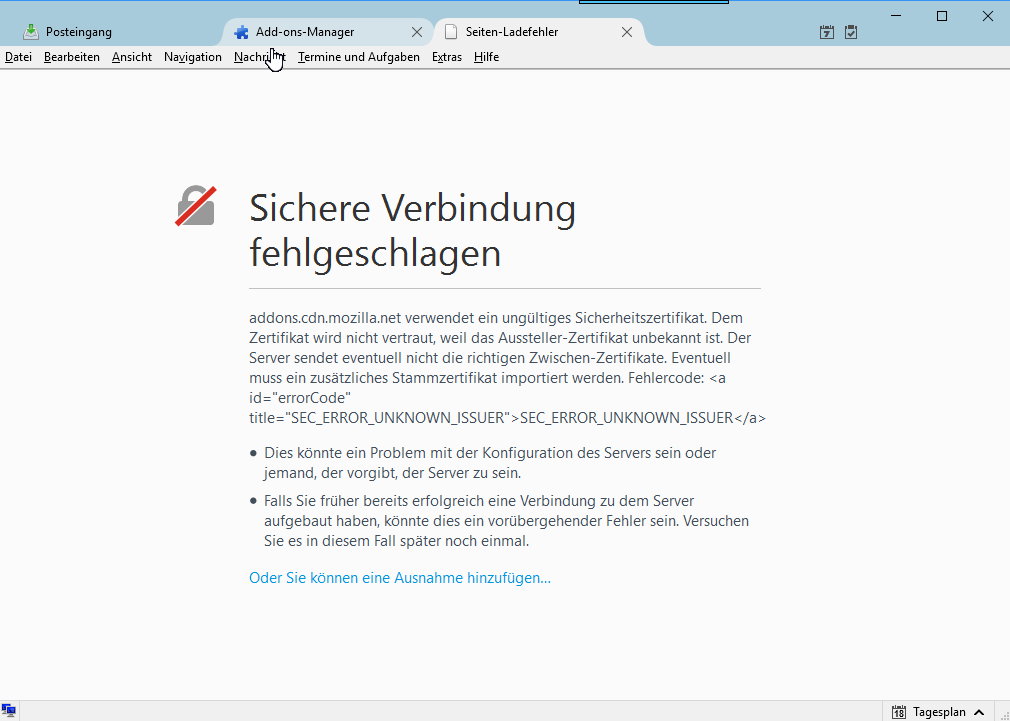Open the calendar tab icon
The width and height of the screenshot is (1010, 721).
826,32
